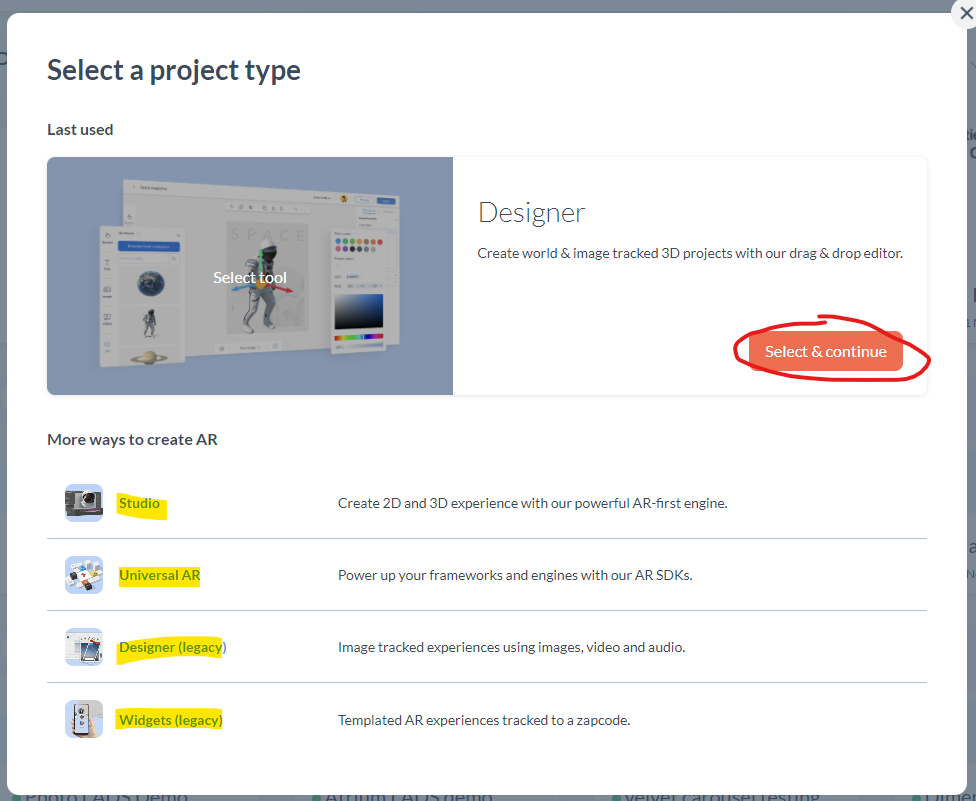Click the Designer (legacy) icon

84,647
